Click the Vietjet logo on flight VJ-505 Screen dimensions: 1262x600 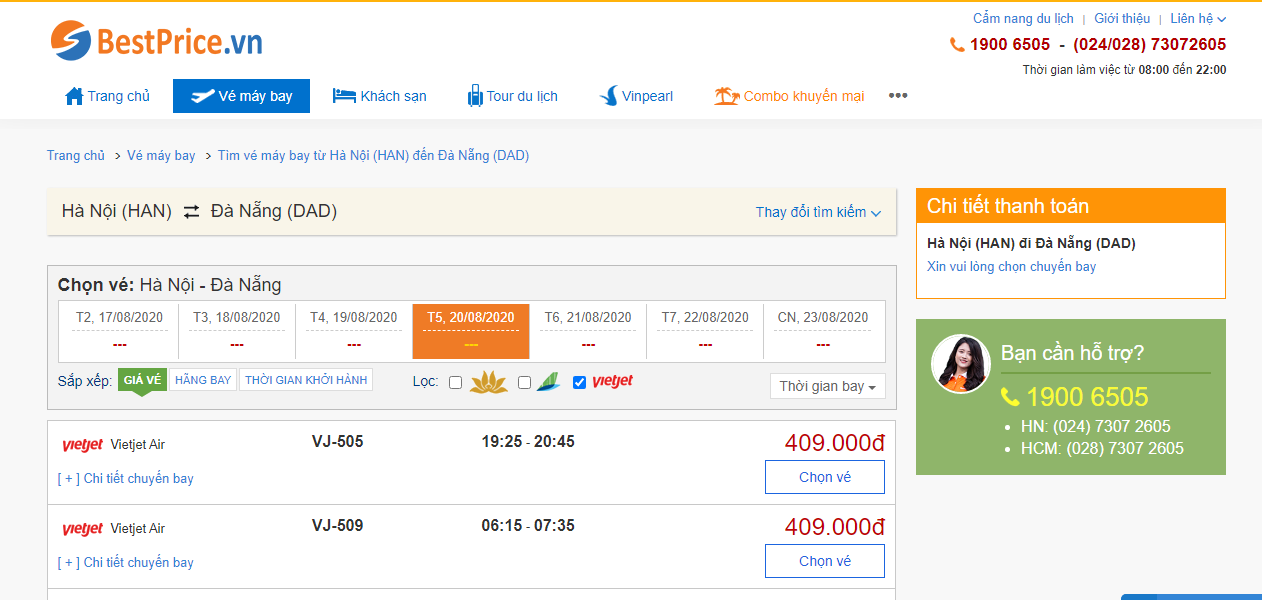coord(82,445)
